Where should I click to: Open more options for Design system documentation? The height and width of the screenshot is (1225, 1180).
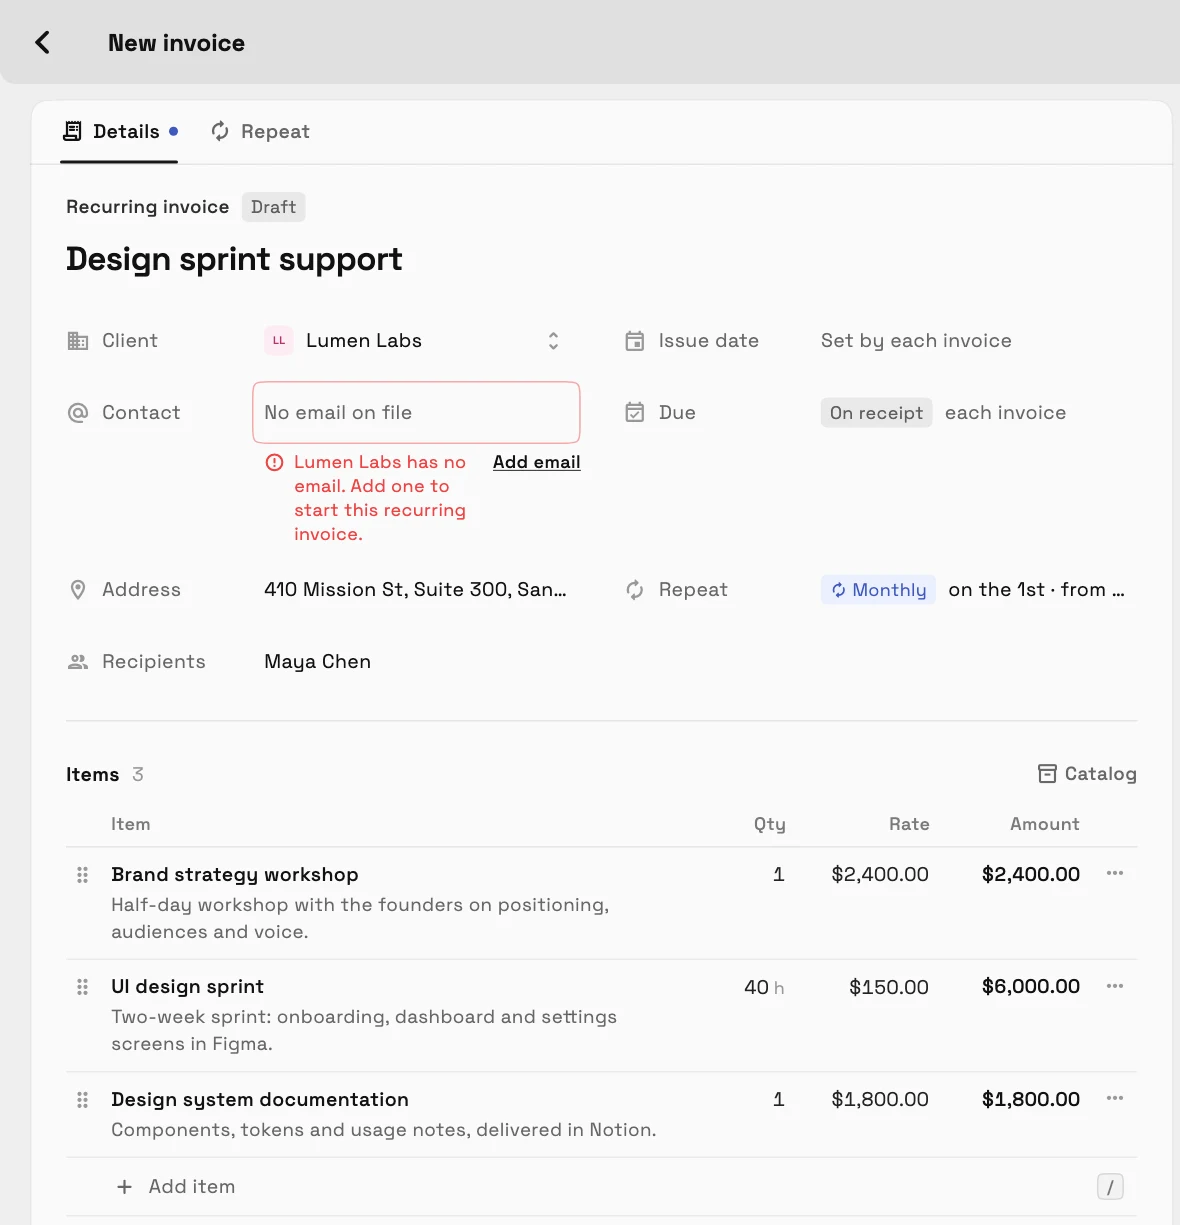tap(1115, 1099)
